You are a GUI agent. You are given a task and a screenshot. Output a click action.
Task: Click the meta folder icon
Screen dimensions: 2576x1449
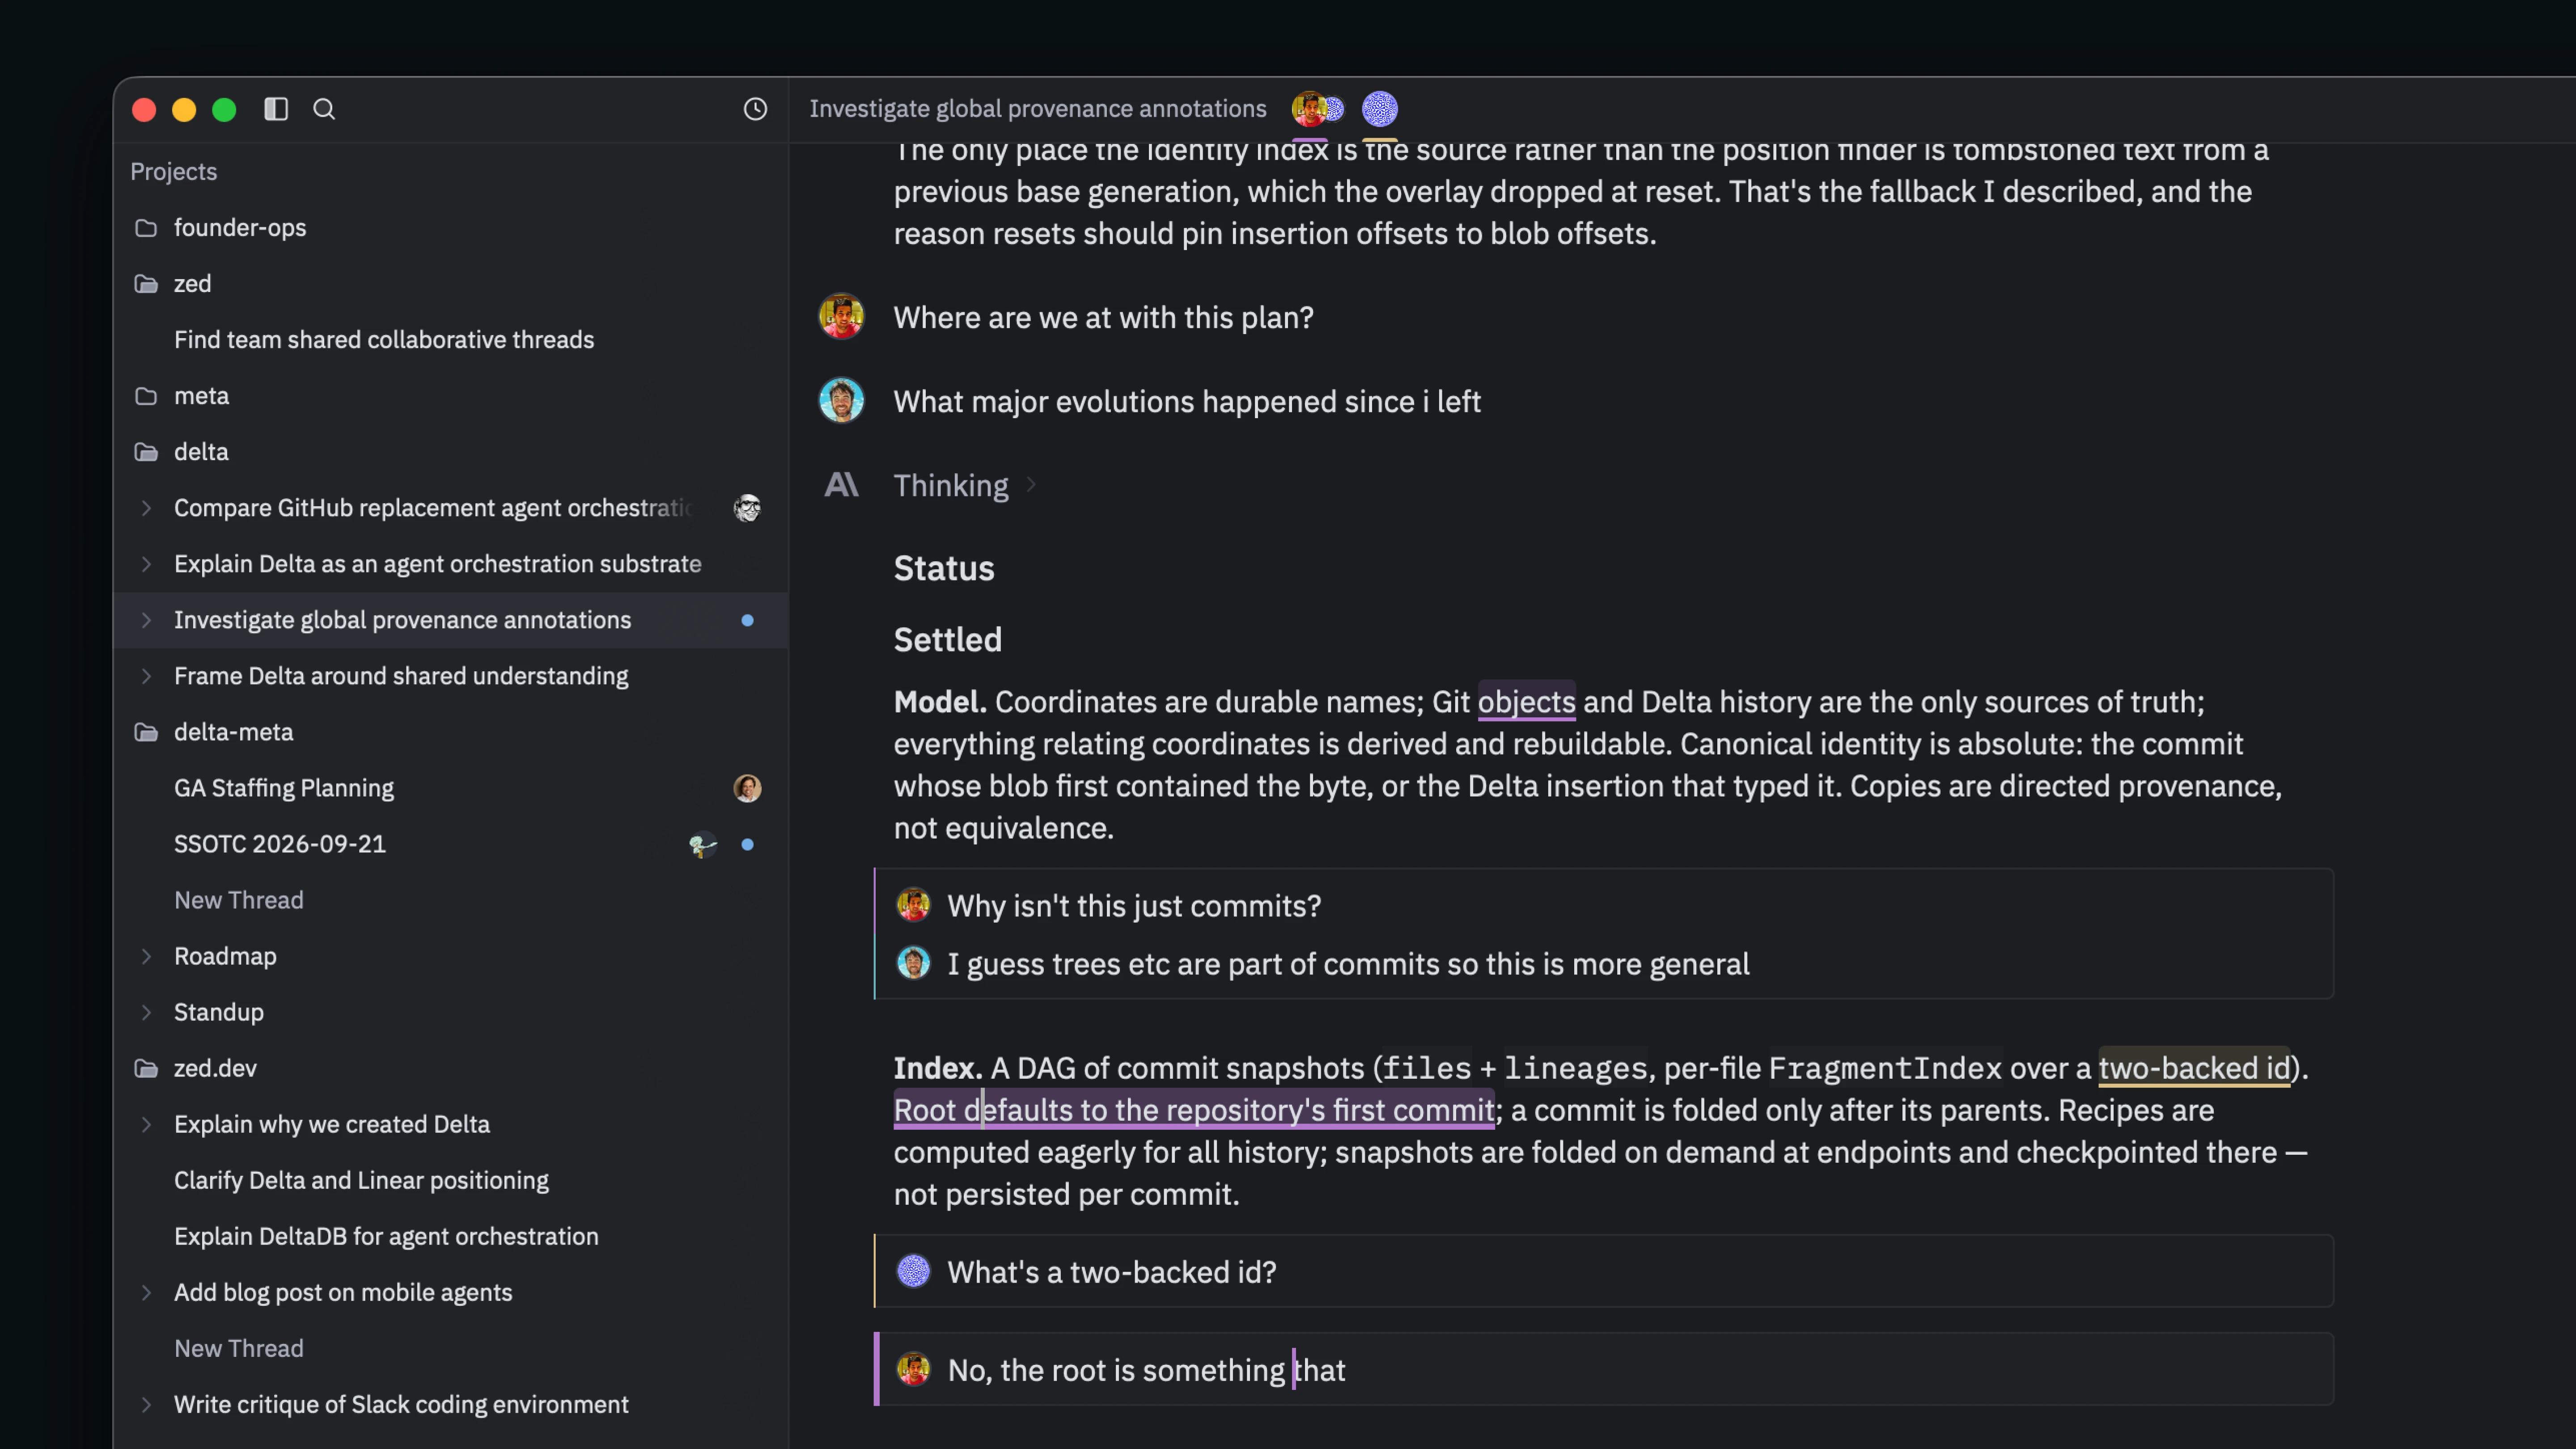coord(146,396)
